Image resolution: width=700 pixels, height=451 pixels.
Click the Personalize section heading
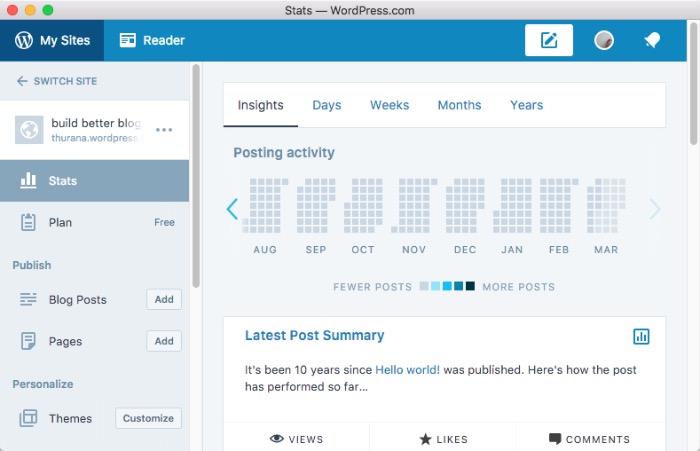click(43, 384)
